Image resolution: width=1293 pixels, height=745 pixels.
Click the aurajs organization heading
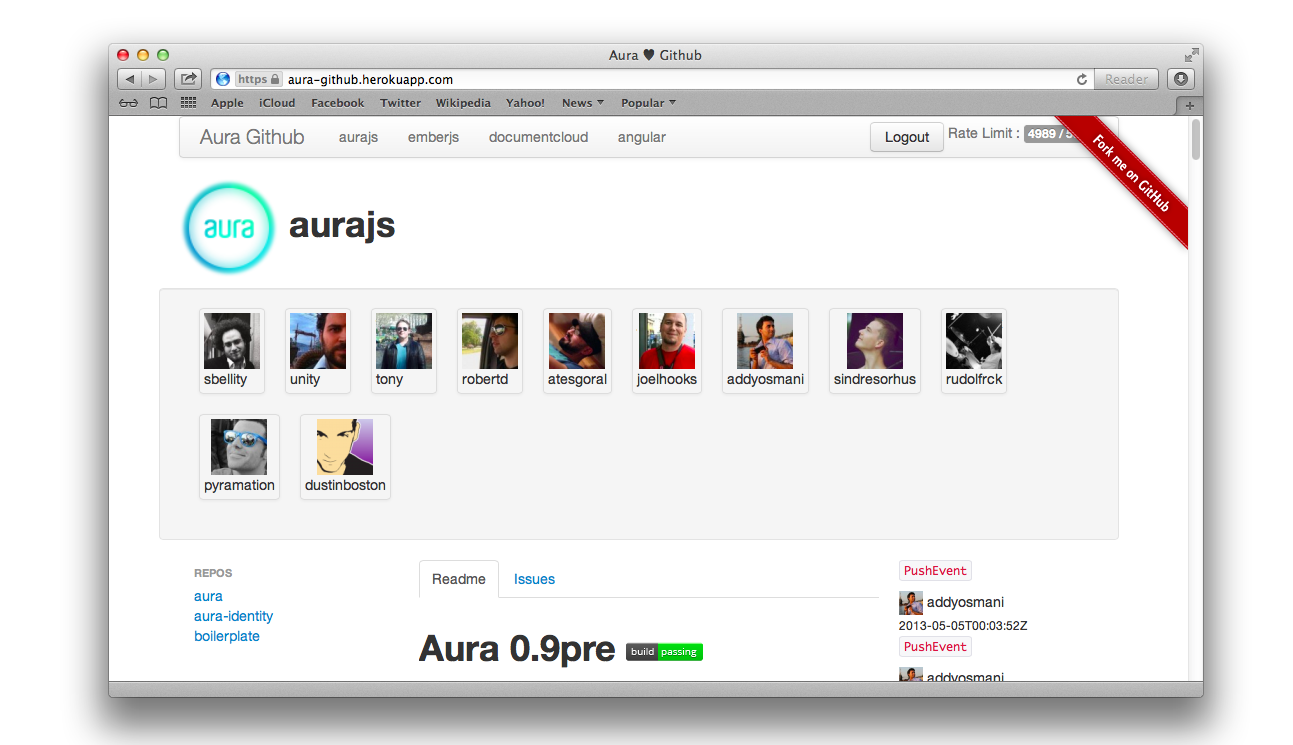coord(342,226)
